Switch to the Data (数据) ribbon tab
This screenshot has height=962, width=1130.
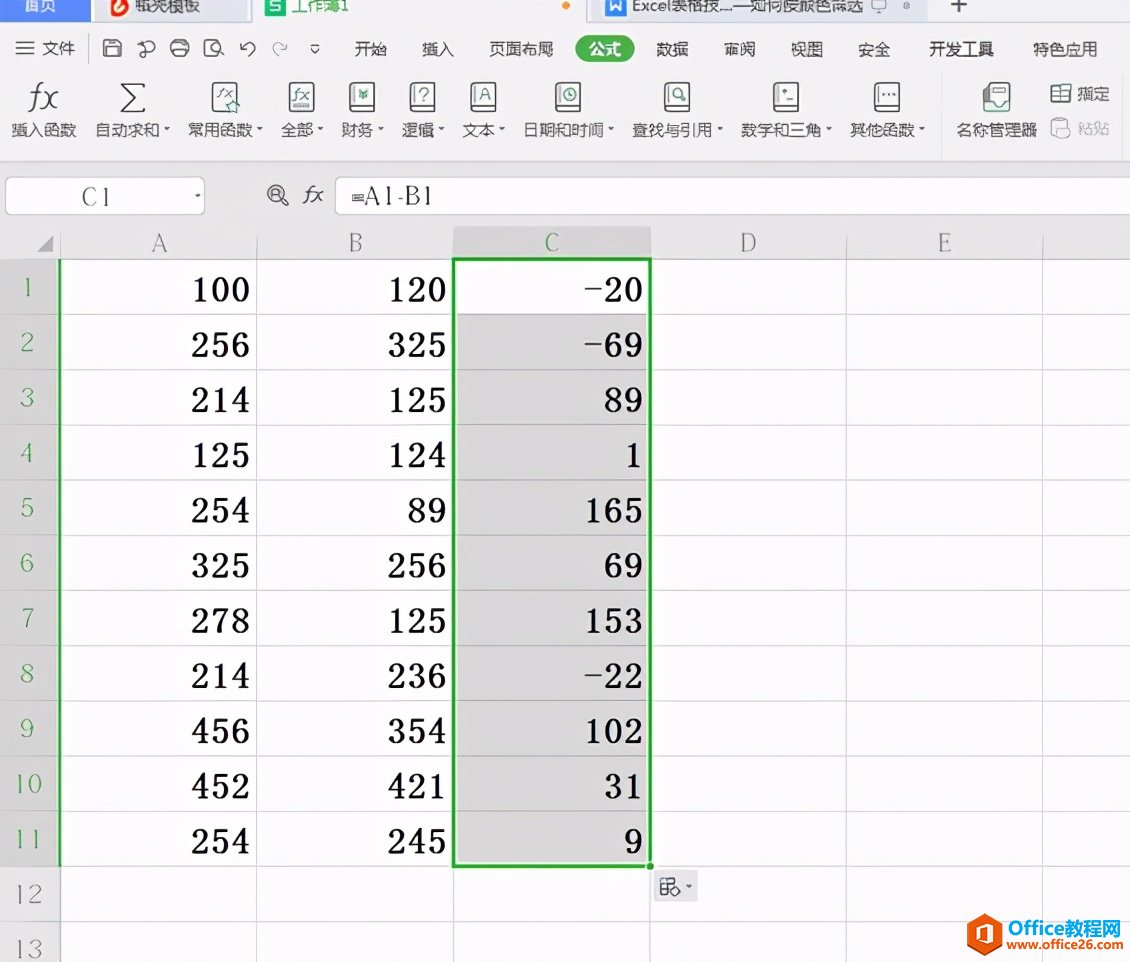[671, 49]
